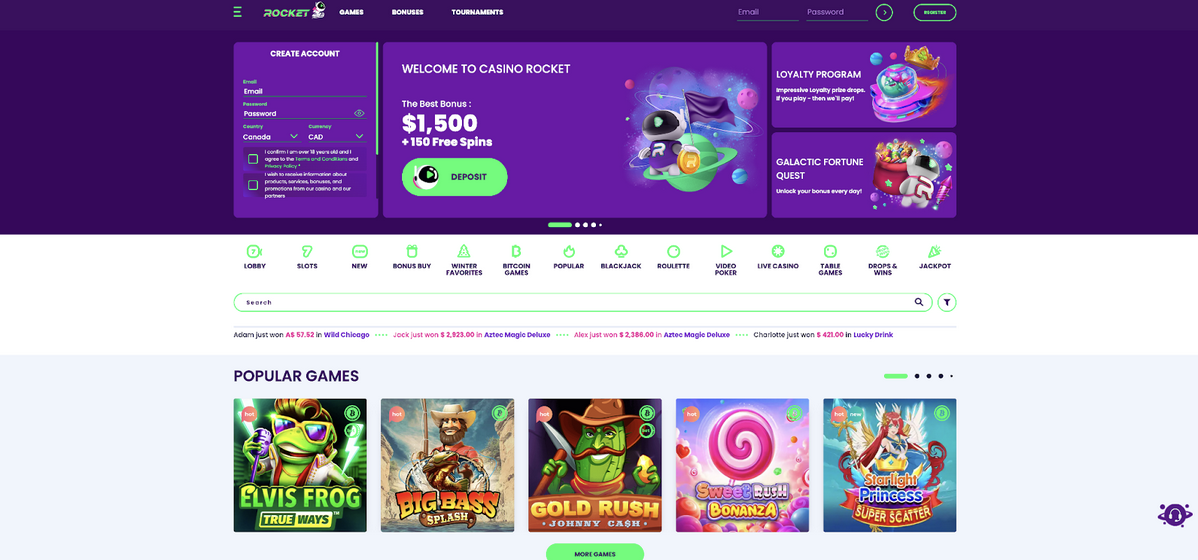This screenshot has height=560, width=1198.
Task: Select second dot of banner carousel
Action: pyautogui.click(x=577, y=225)
